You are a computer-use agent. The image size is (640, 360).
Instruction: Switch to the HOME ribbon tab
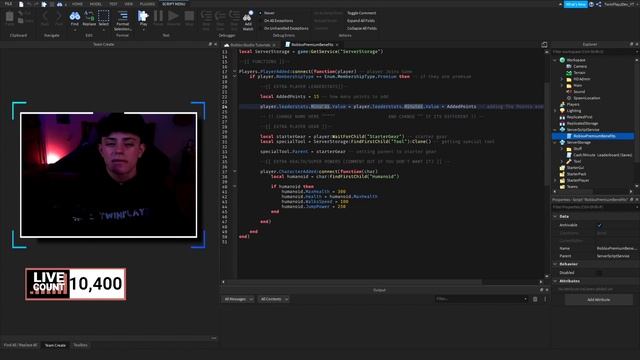pos(77,4)
